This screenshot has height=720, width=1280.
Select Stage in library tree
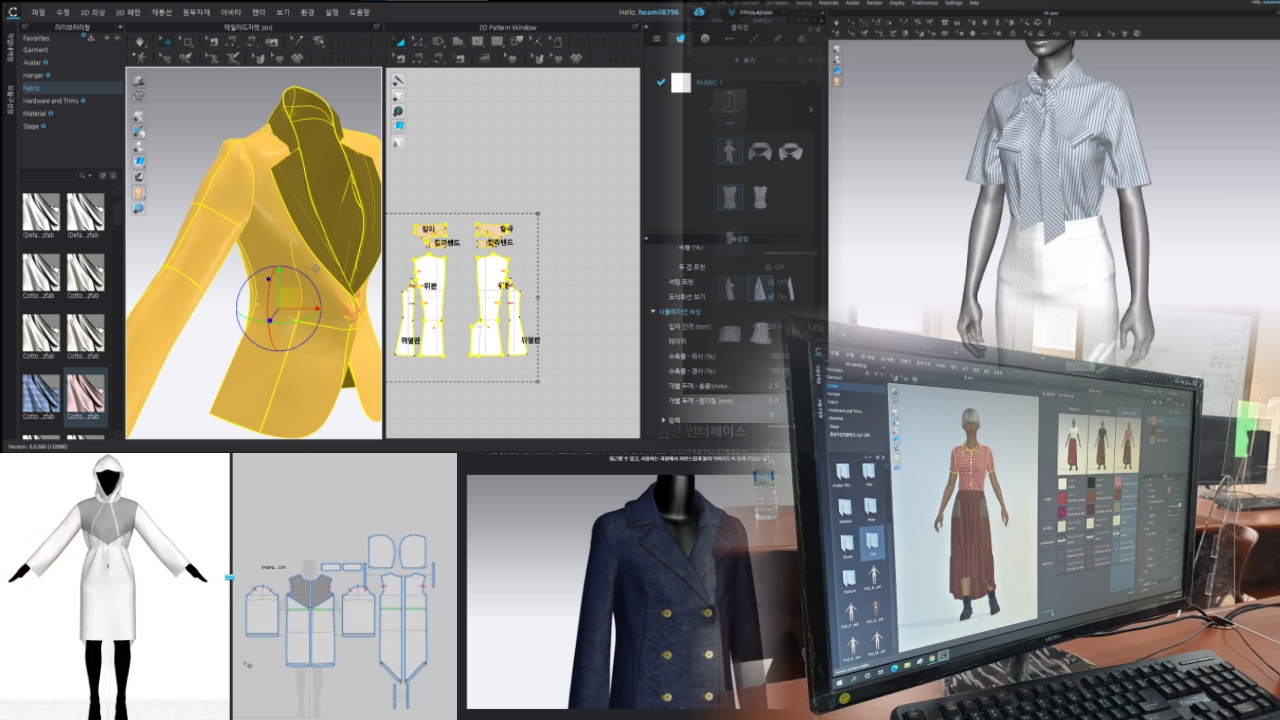[31, 126]
